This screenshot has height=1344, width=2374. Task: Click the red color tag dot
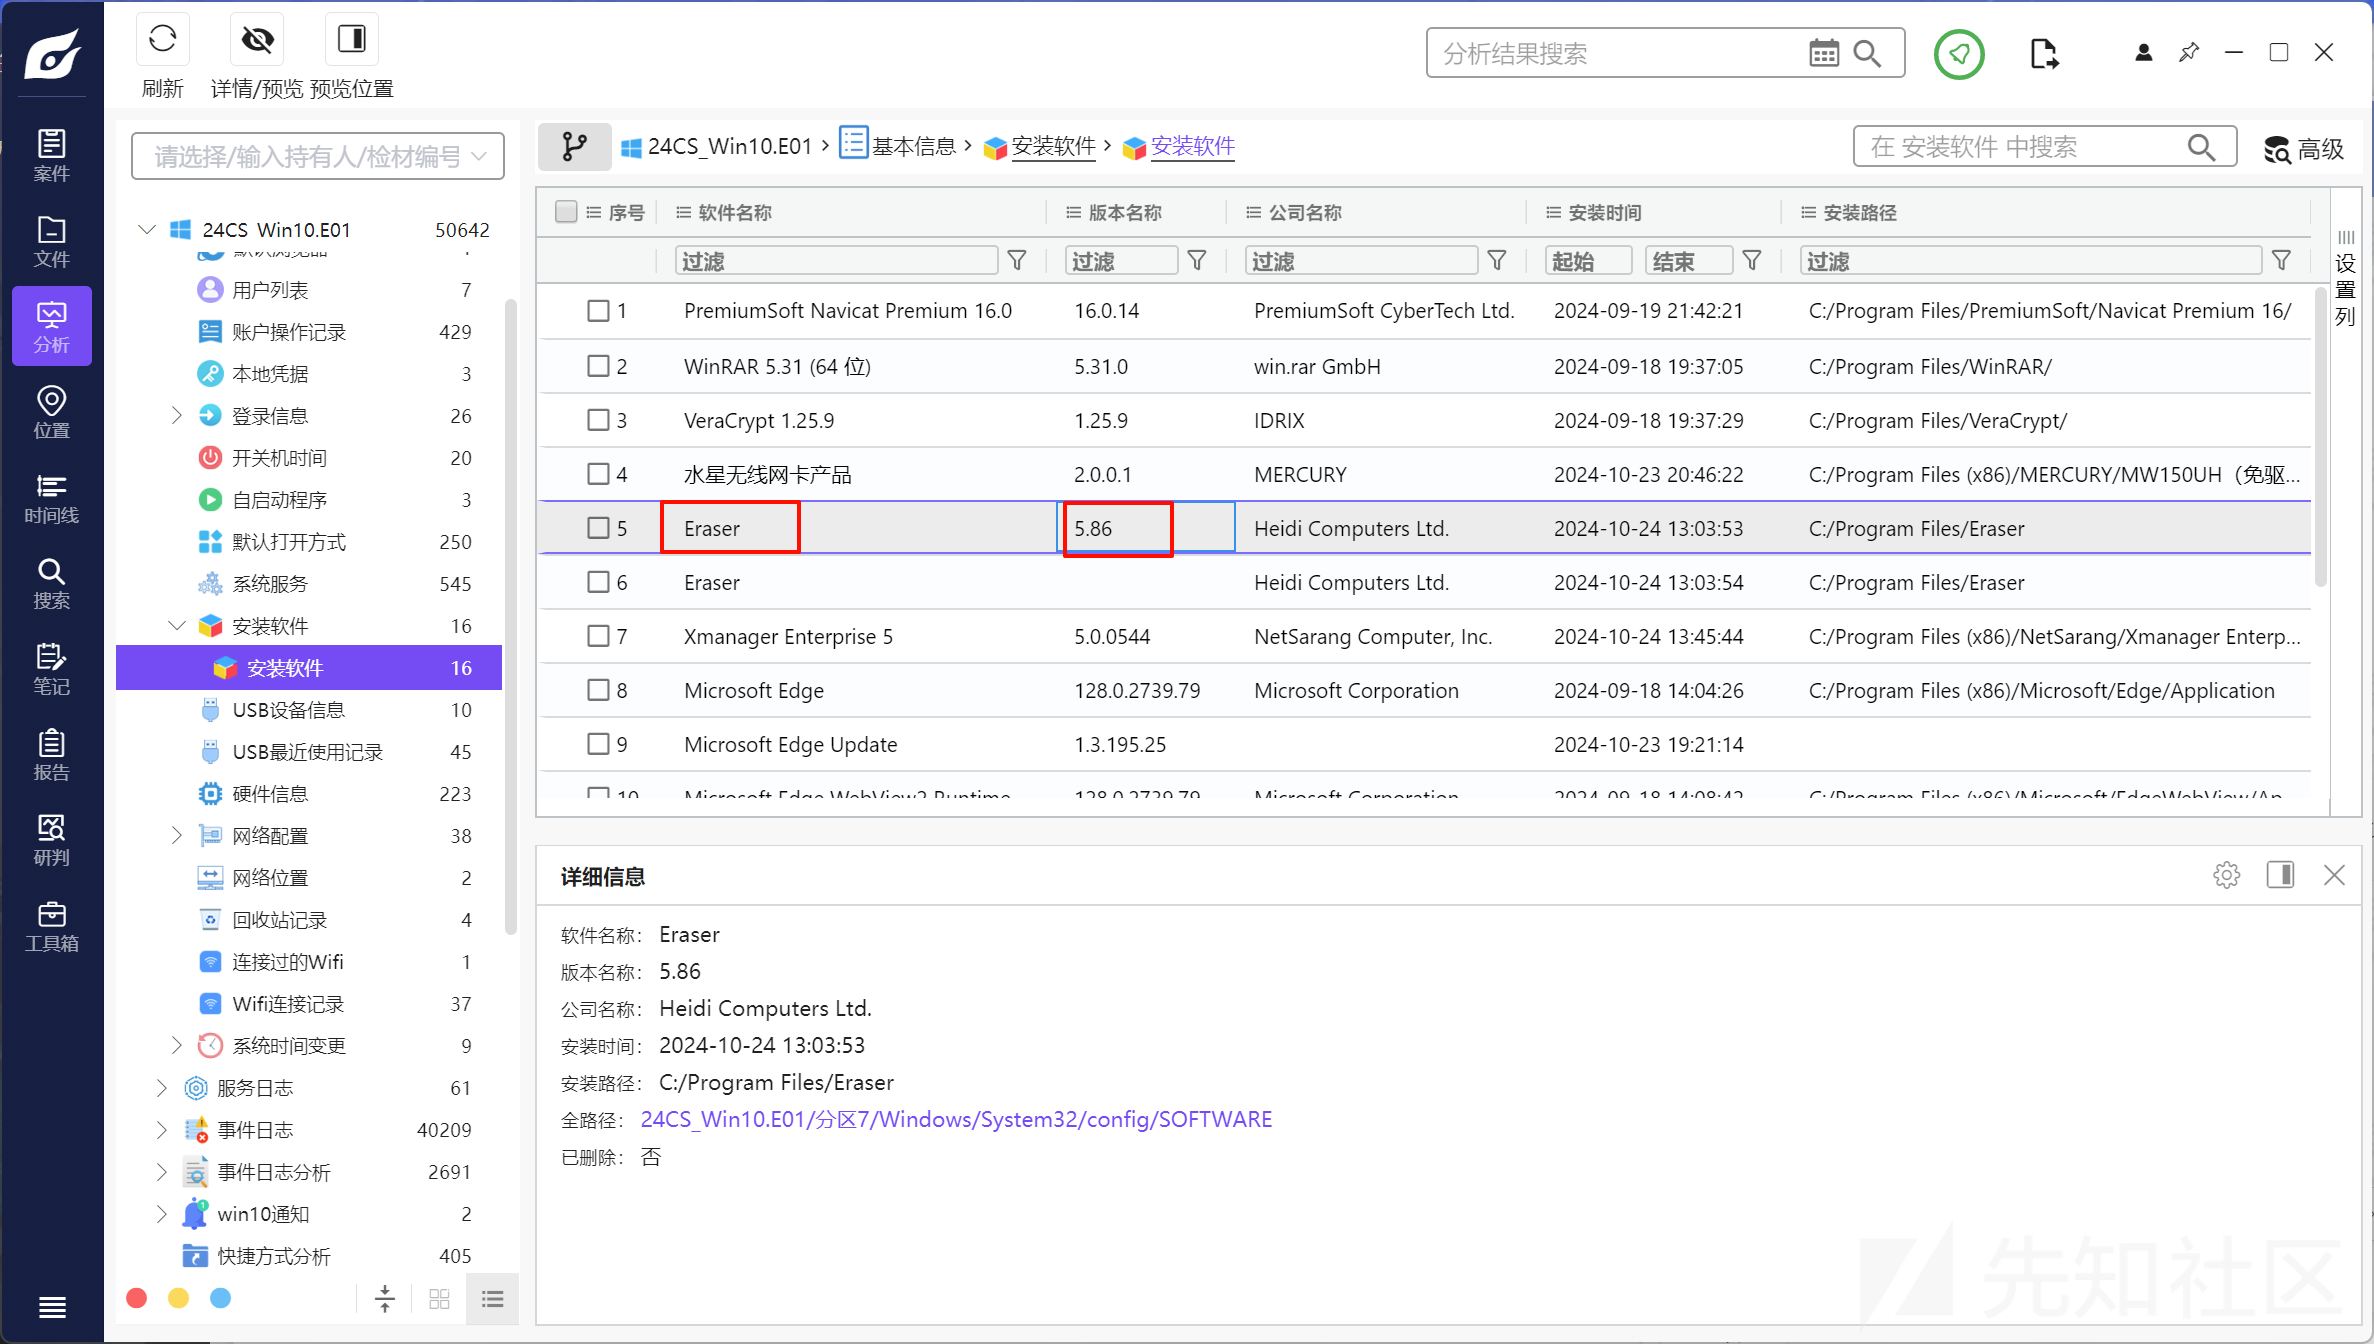pos(137,1298)
